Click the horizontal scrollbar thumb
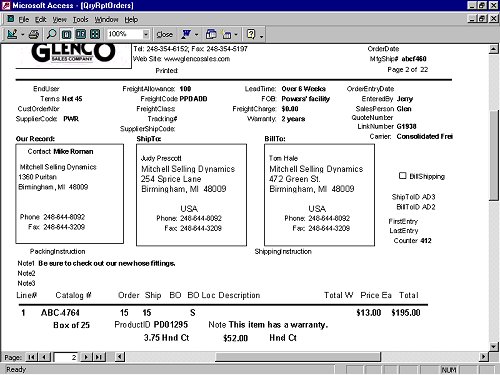500x375 pixels. pos(298,357)
